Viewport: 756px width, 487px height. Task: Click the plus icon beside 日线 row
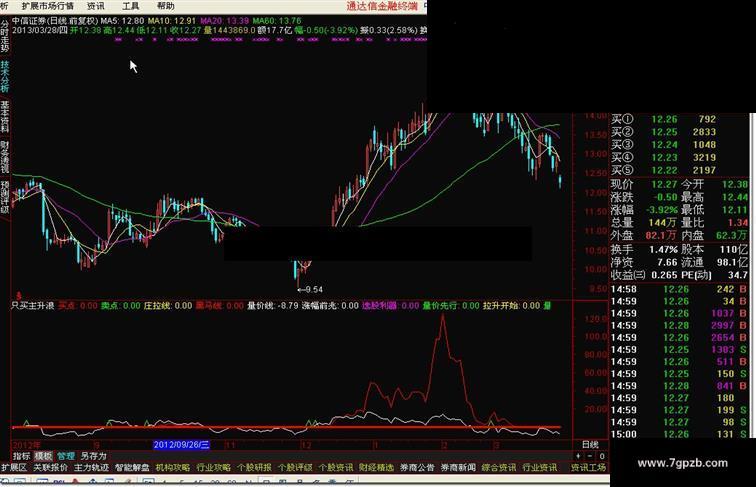578,456
